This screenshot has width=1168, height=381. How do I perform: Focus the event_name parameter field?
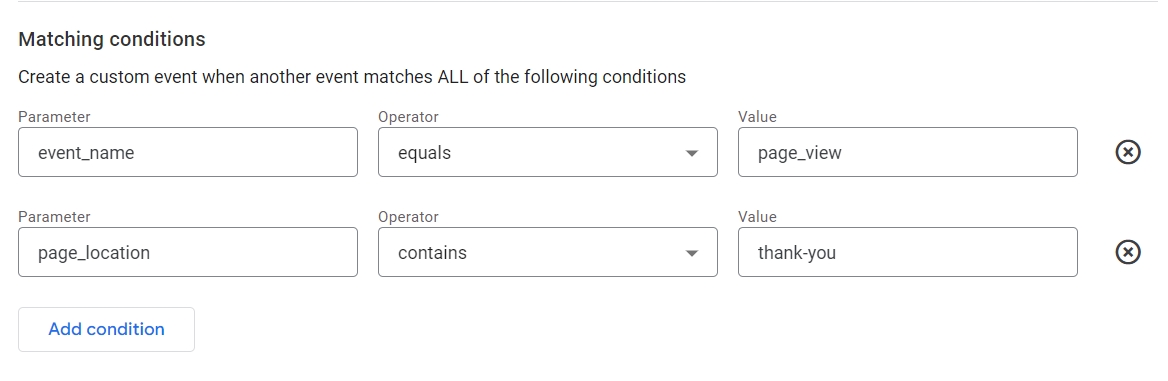[188, 152]
